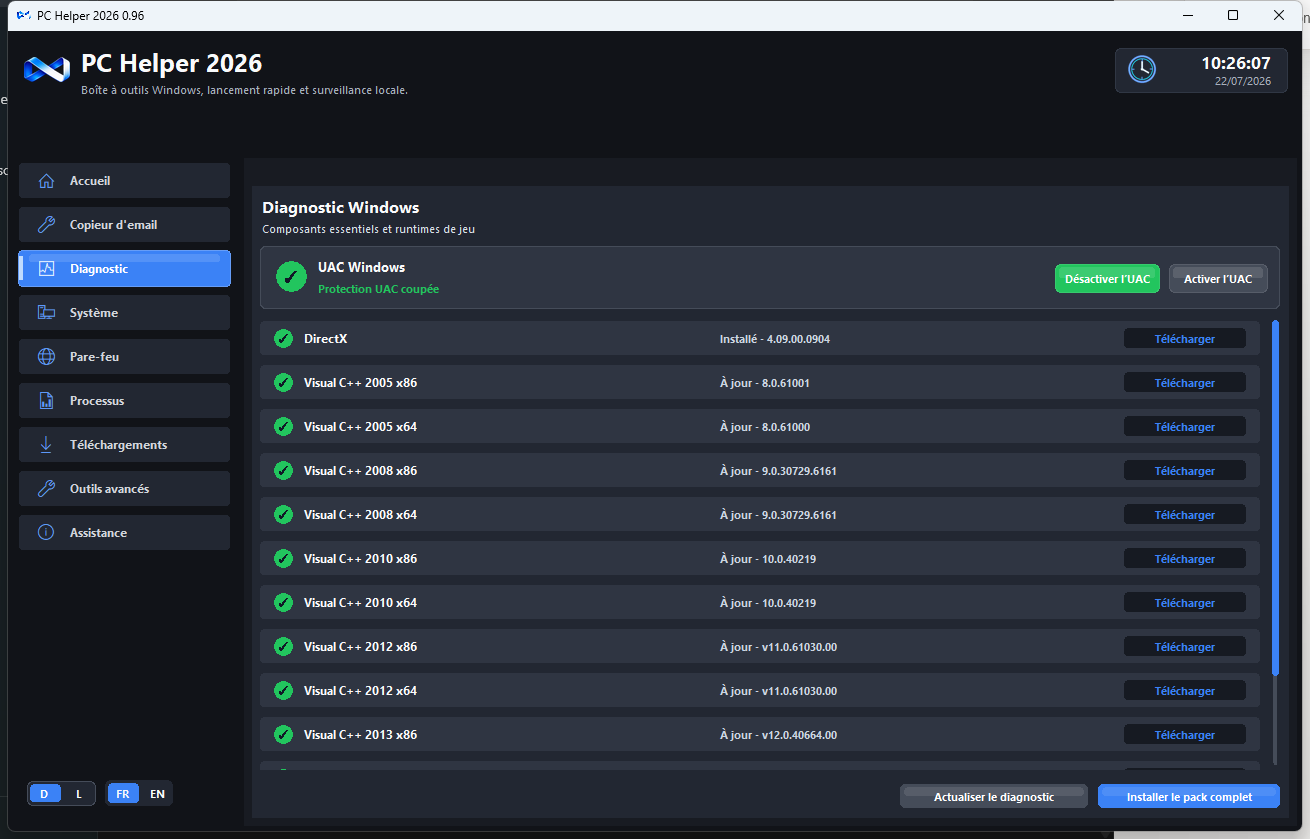The image size is (1310, 839).
Task: Click Télécharger for Visual C++ 2013 x86
Action: (1185, 735)
